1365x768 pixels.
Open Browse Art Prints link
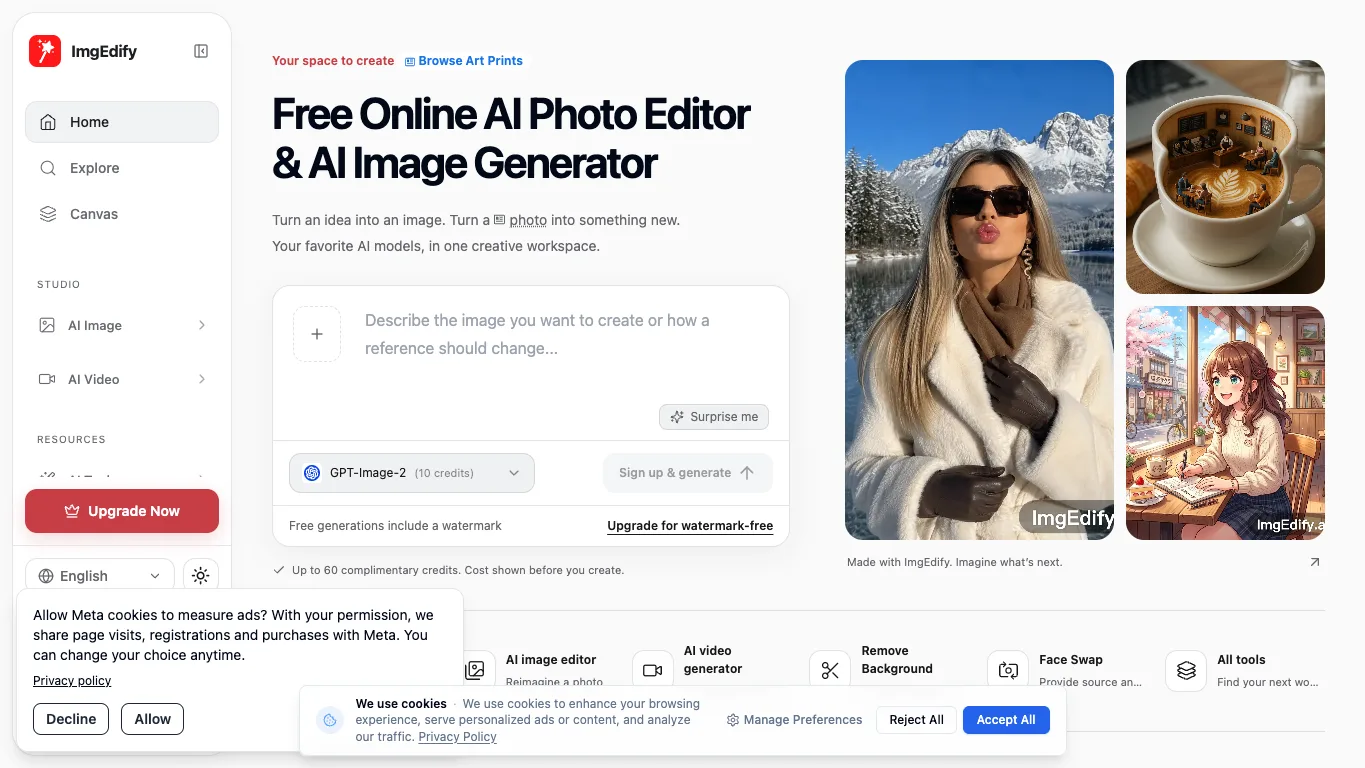(464, 61)
